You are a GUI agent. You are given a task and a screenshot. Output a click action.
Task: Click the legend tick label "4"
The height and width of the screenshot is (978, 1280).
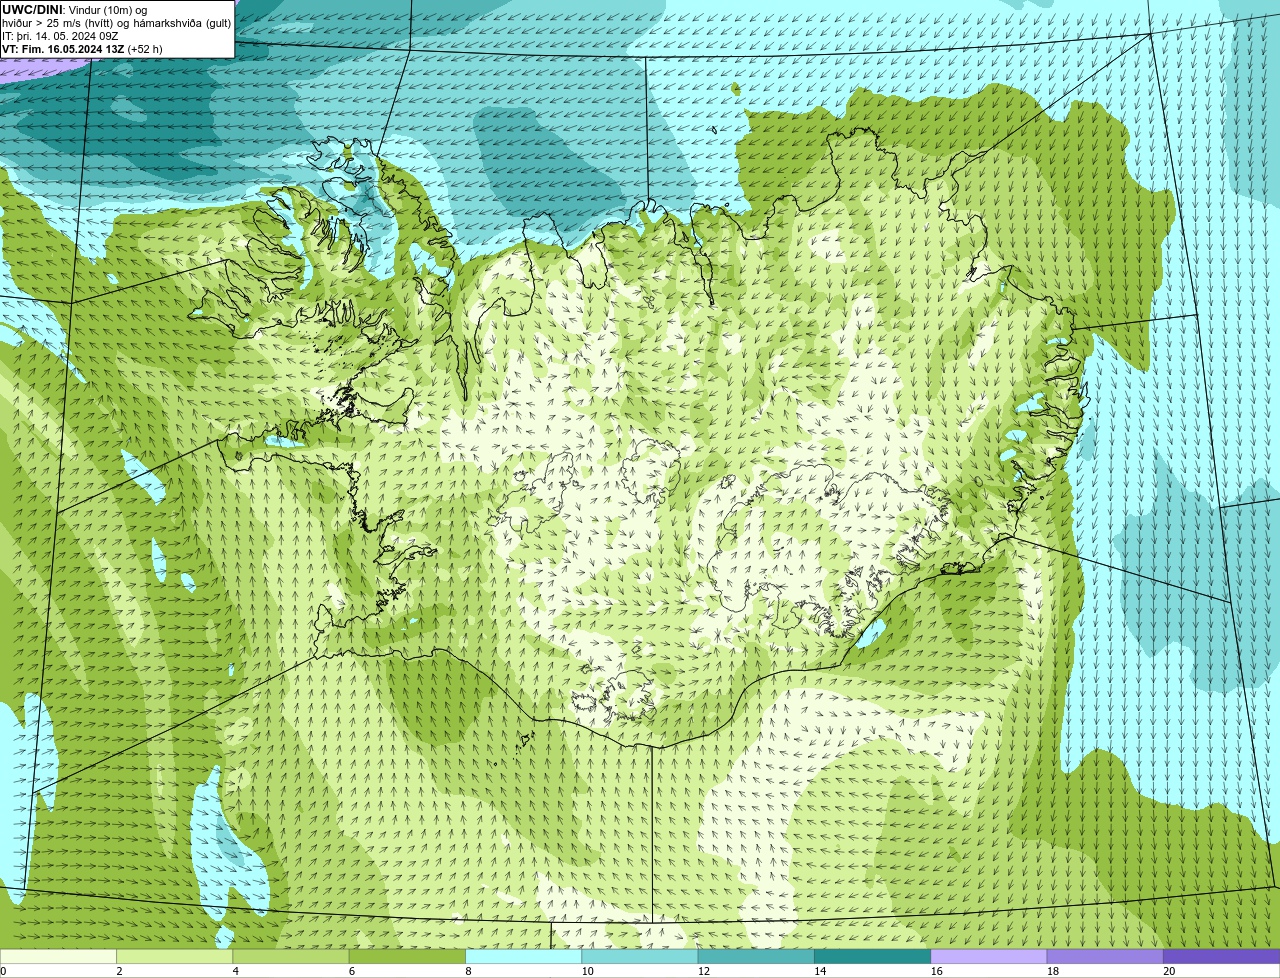236,971
